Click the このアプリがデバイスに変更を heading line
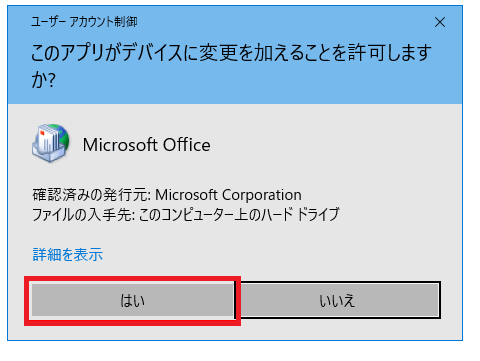480x361 pixels. 231,53
